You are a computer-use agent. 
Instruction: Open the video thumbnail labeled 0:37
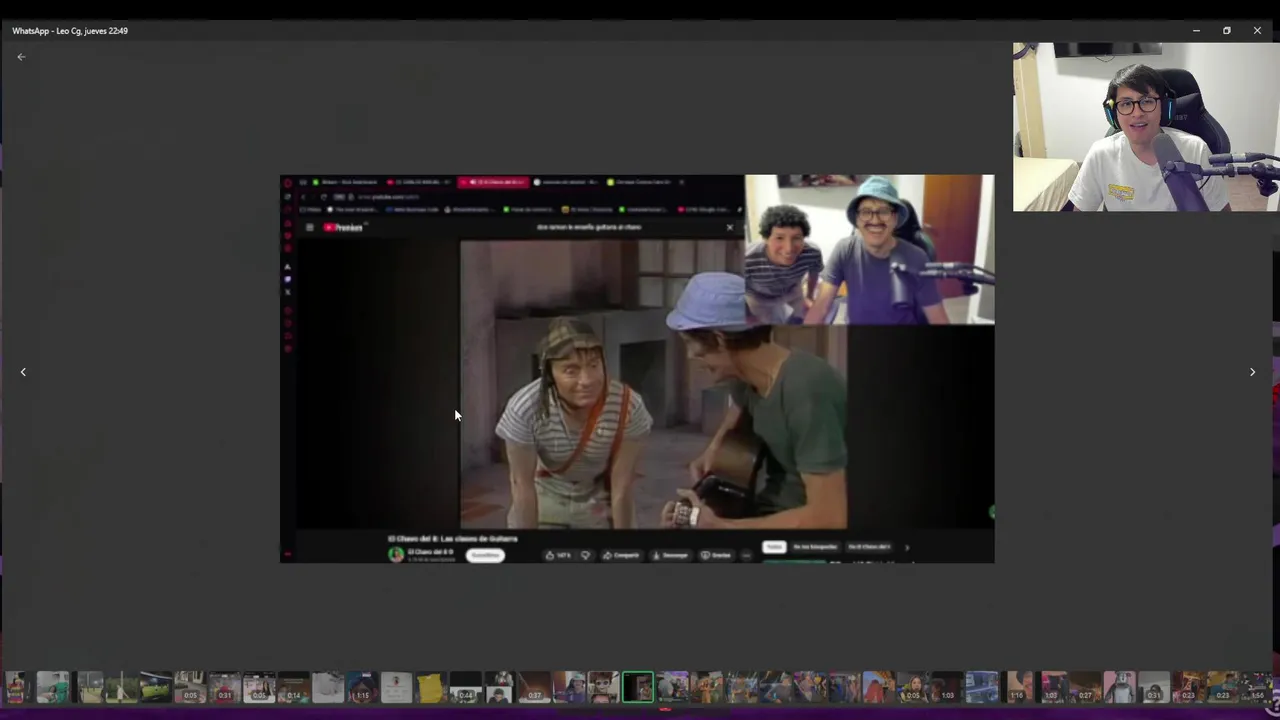click(534, 687)
